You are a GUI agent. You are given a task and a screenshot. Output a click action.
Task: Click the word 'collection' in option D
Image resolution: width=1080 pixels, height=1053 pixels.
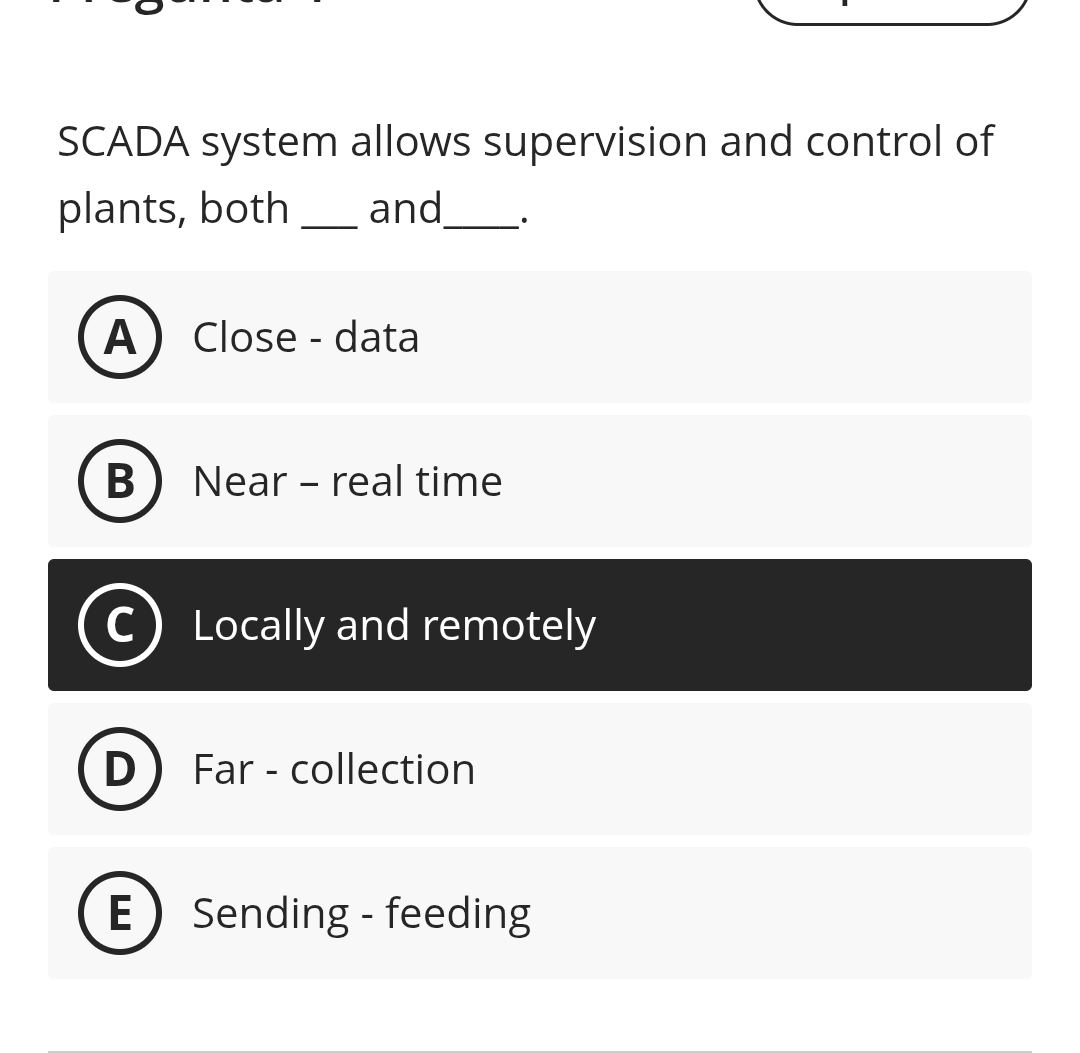pyautogui.click(x=382, y=769)
